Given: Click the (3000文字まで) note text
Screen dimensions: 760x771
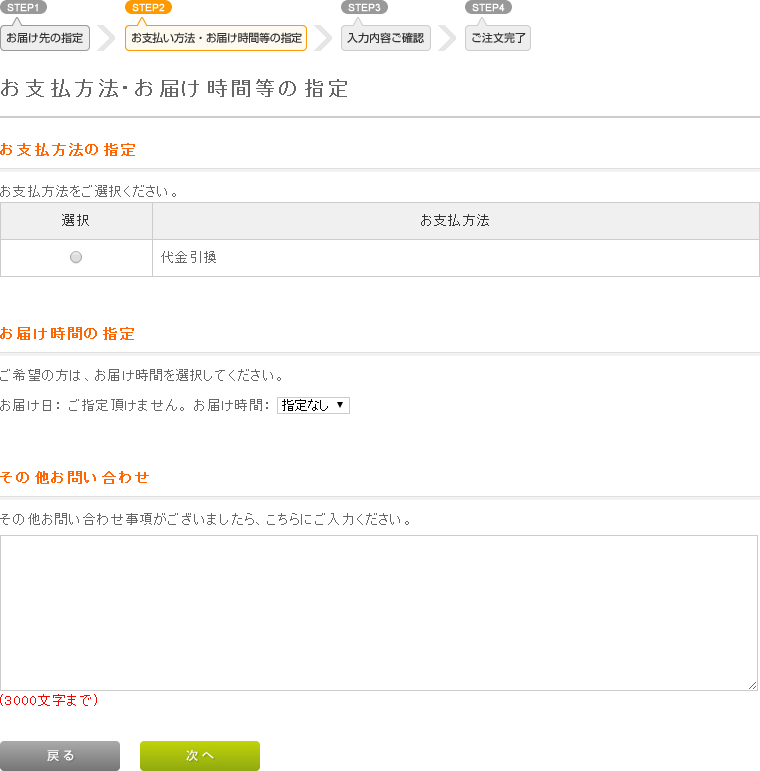Looking at the screenshot, I should (49, 700).
